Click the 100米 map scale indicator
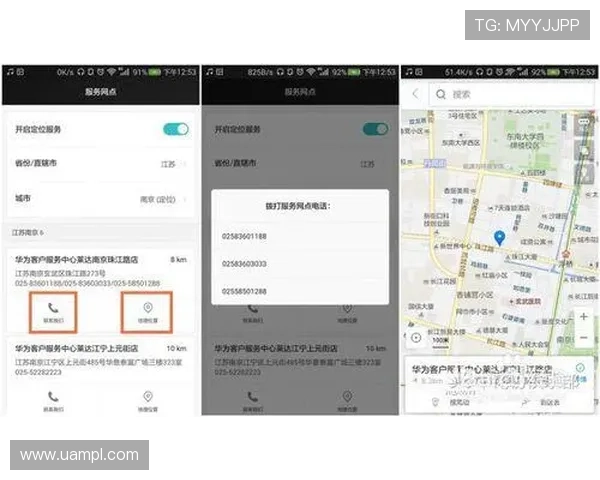 [x=440, y=341]
